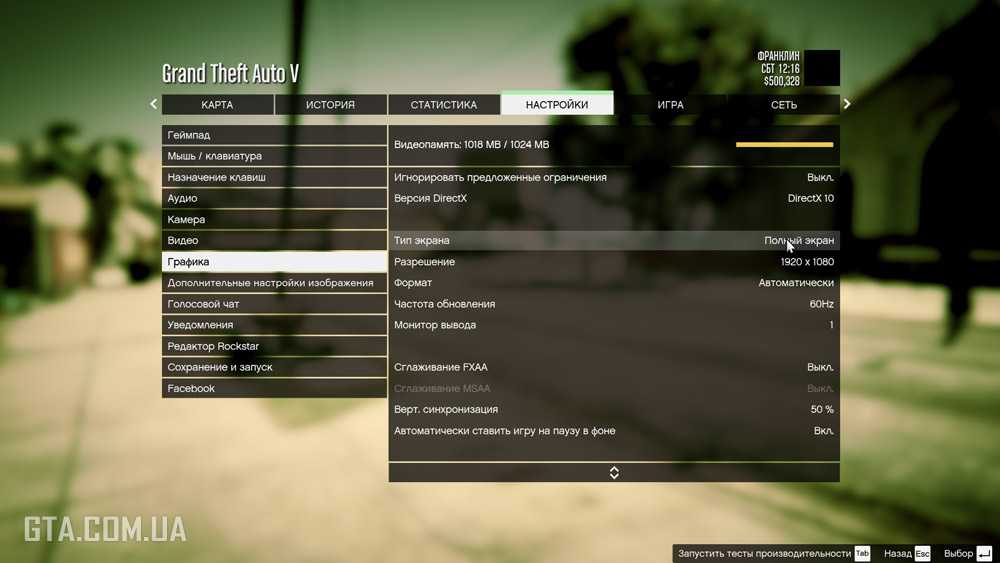Click the scroll arrows below the settings list
Screen dimensions: 1000x563
[x=614, y=472]
